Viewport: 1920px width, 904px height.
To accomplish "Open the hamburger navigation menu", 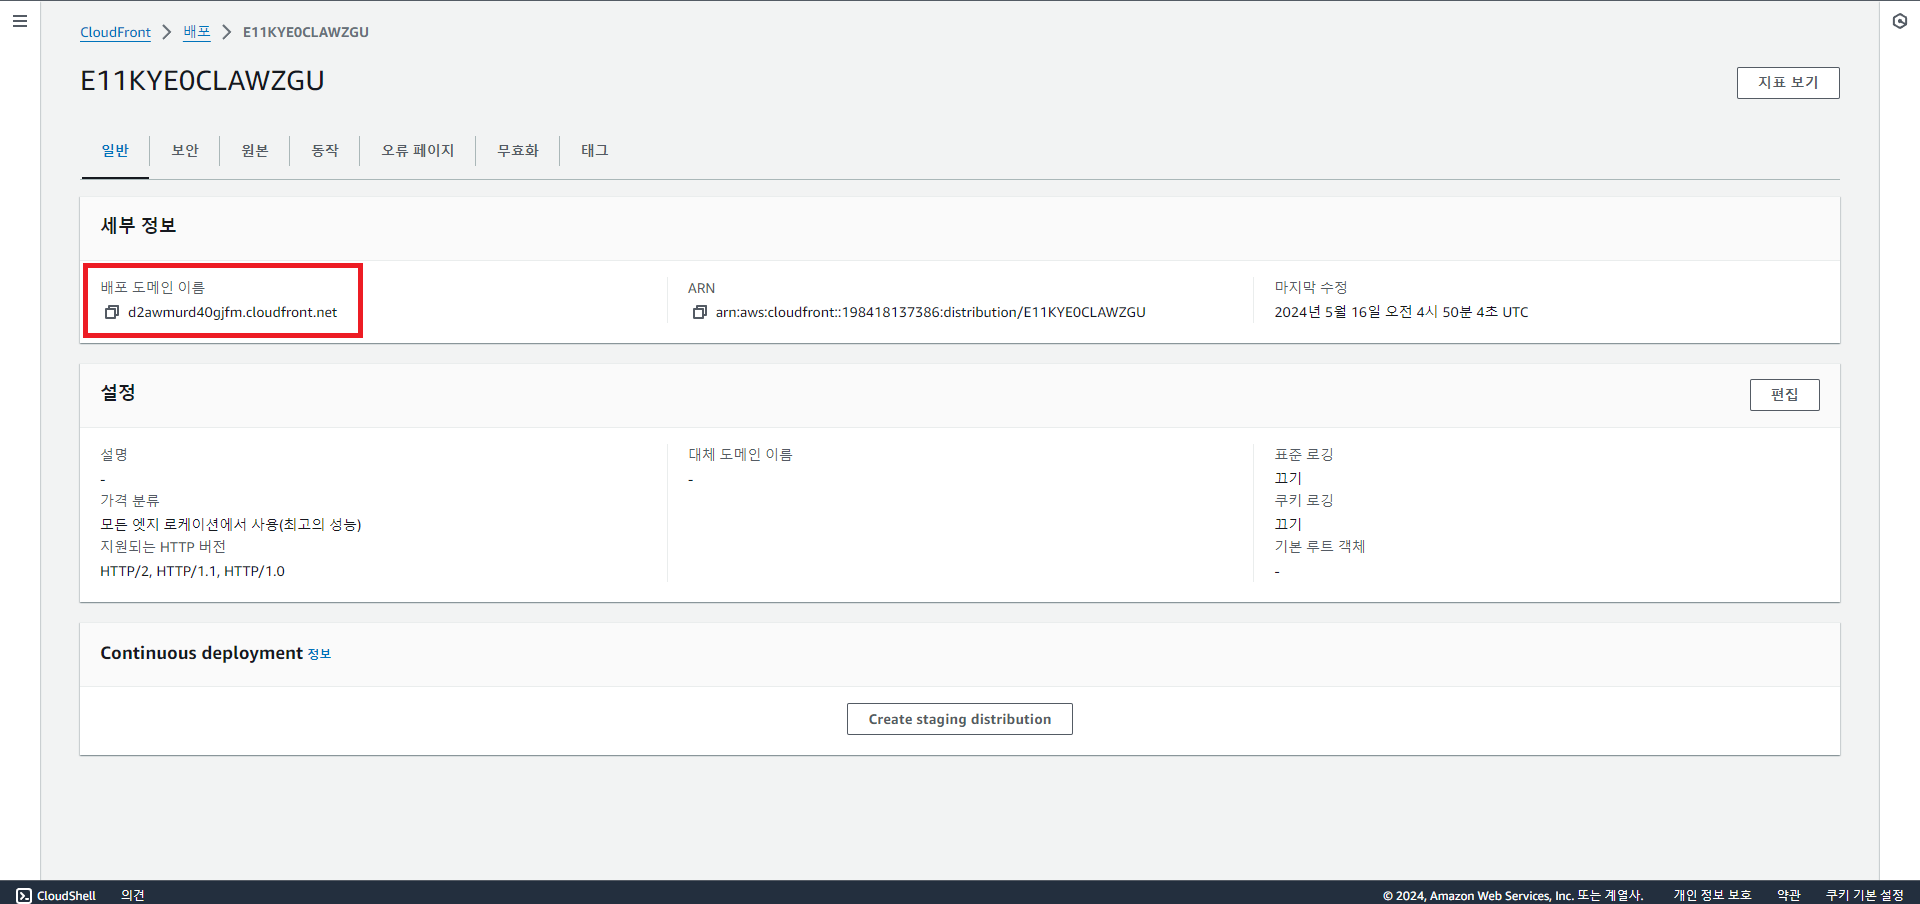I will [20, 21].
